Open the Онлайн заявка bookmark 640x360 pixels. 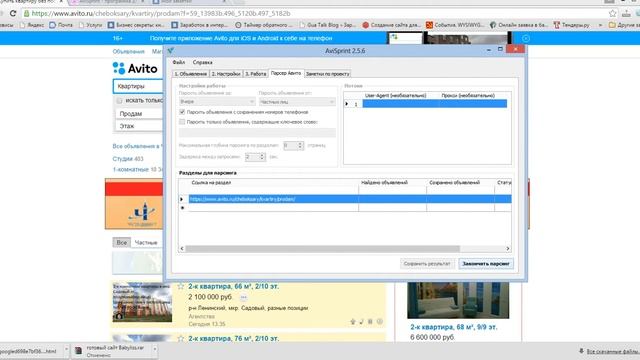(x=519, y=25)
